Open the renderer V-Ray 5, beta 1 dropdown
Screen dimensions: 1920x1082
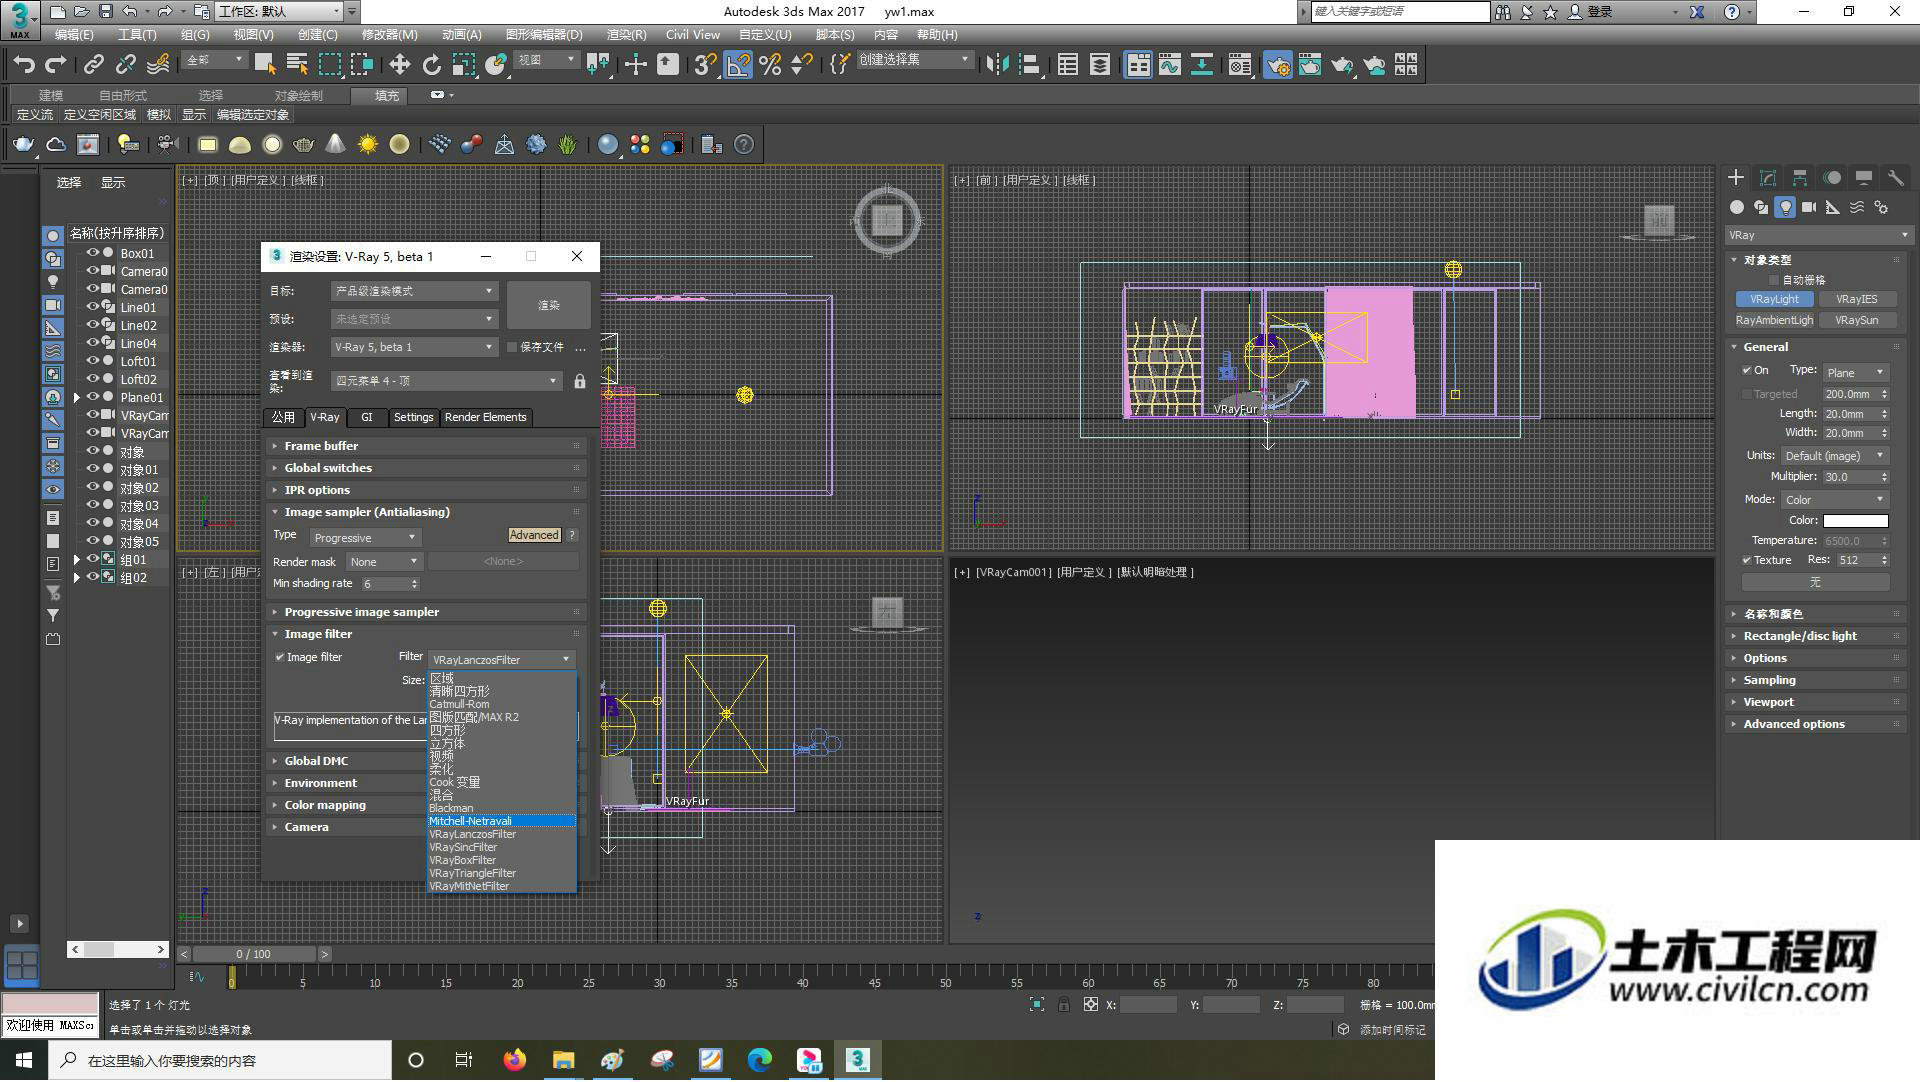[414, 347]
